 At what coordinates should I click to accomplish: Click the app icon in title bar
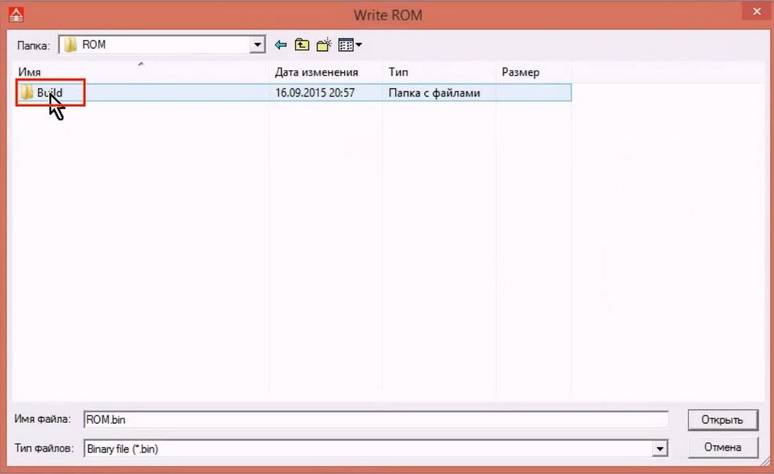pos(14,14)
